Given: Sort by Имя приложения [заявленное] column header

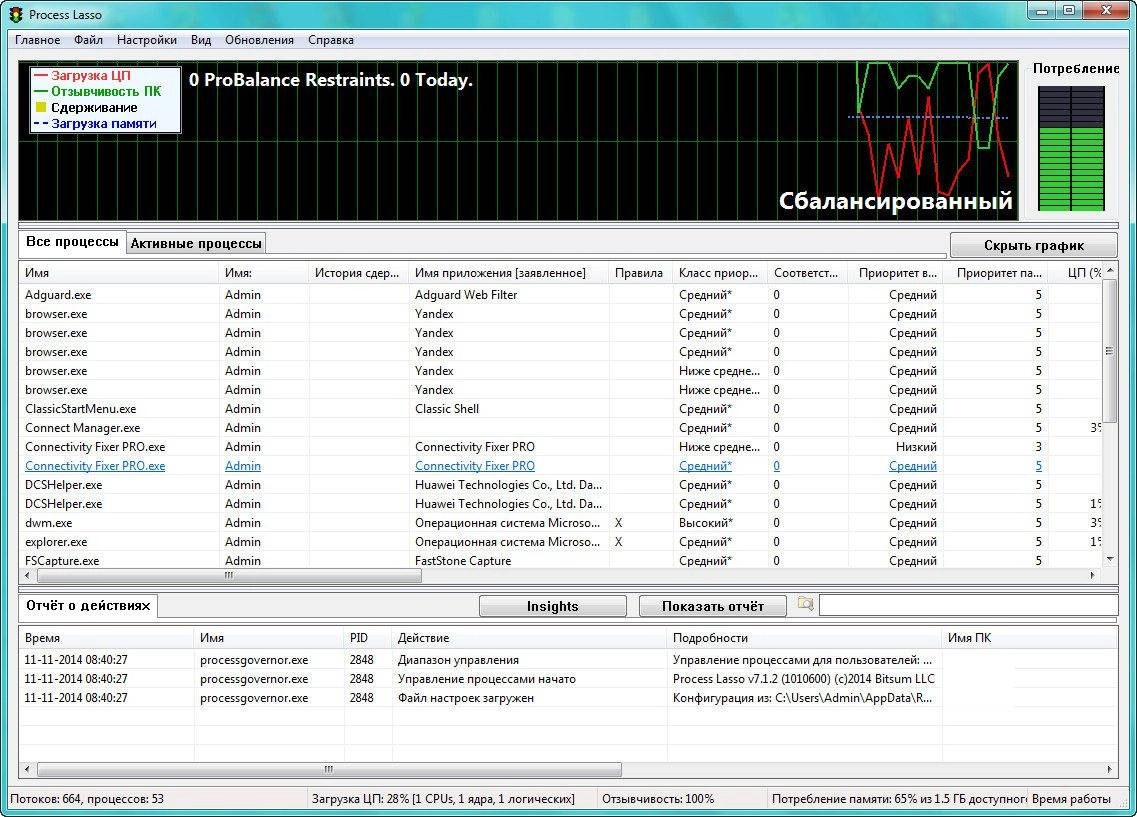Looking at the screenshot, I should pos(509,273).
